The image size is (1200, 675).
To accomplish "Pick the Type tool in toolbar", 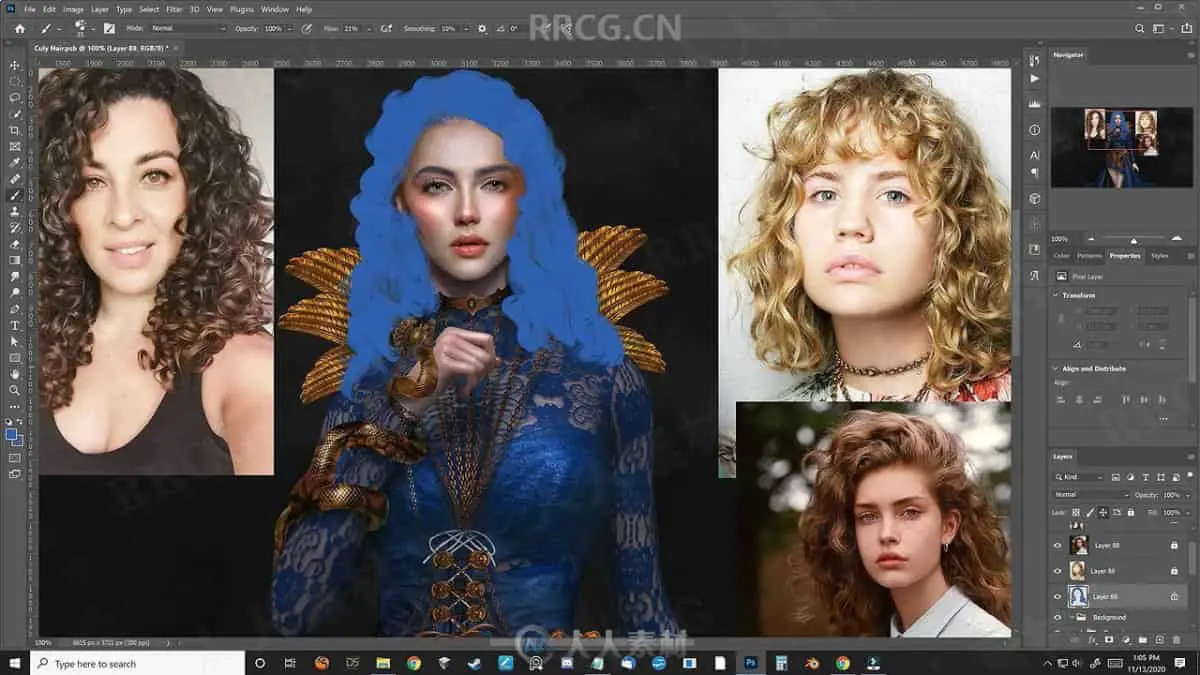I will point(15,325).
